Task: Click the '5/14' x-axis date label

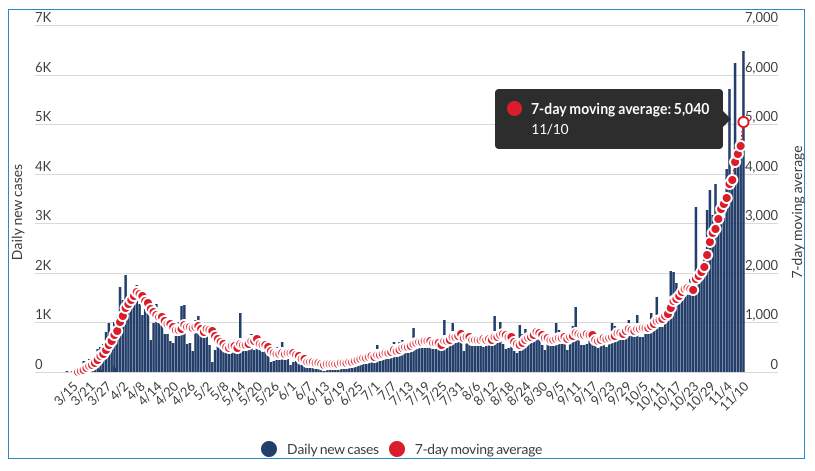Action: 234,393
